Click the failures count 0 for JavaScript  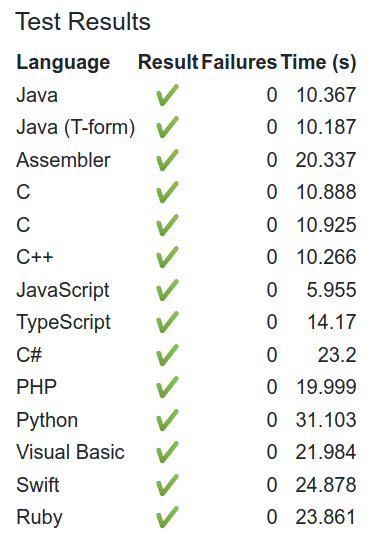coord(272,290)
